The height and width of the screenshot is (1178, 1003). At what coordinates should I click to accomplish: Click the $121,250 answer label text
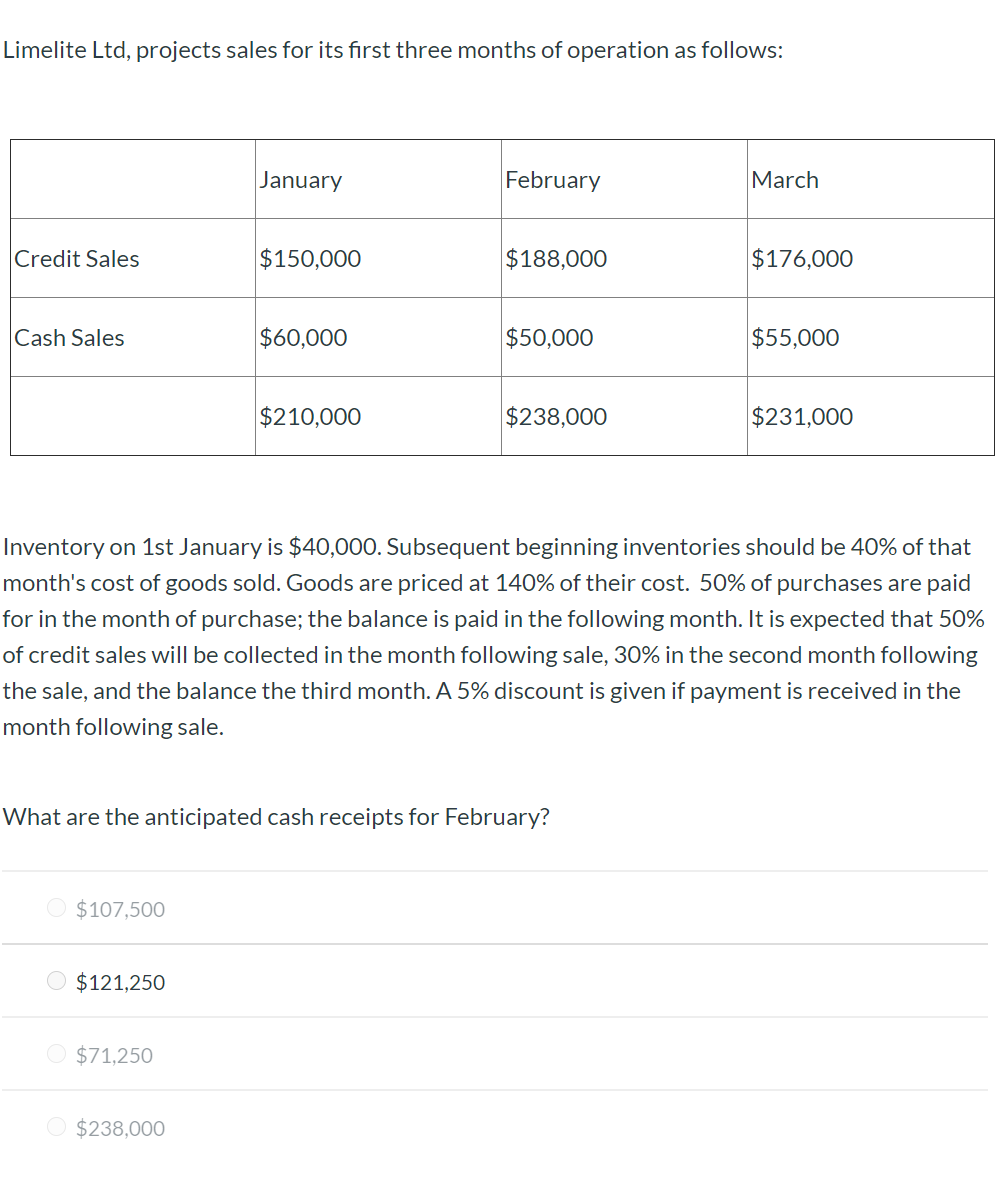(119, 982)
